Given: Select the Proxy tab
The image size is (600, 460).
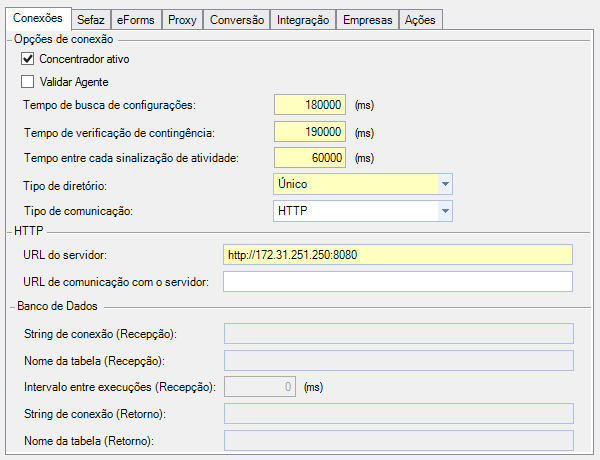Looking at the screenshot, I should coord(182,20).
